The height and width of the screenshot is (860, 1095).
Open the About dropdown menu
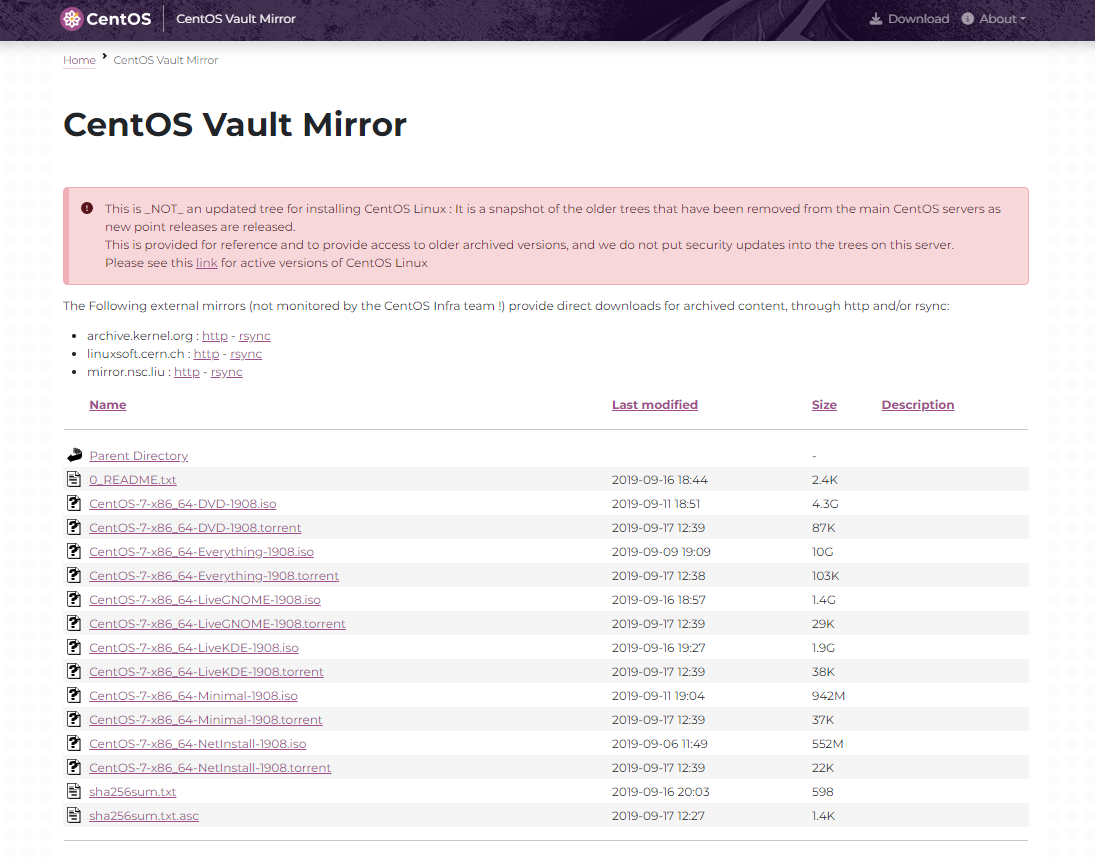pos(993,19)
